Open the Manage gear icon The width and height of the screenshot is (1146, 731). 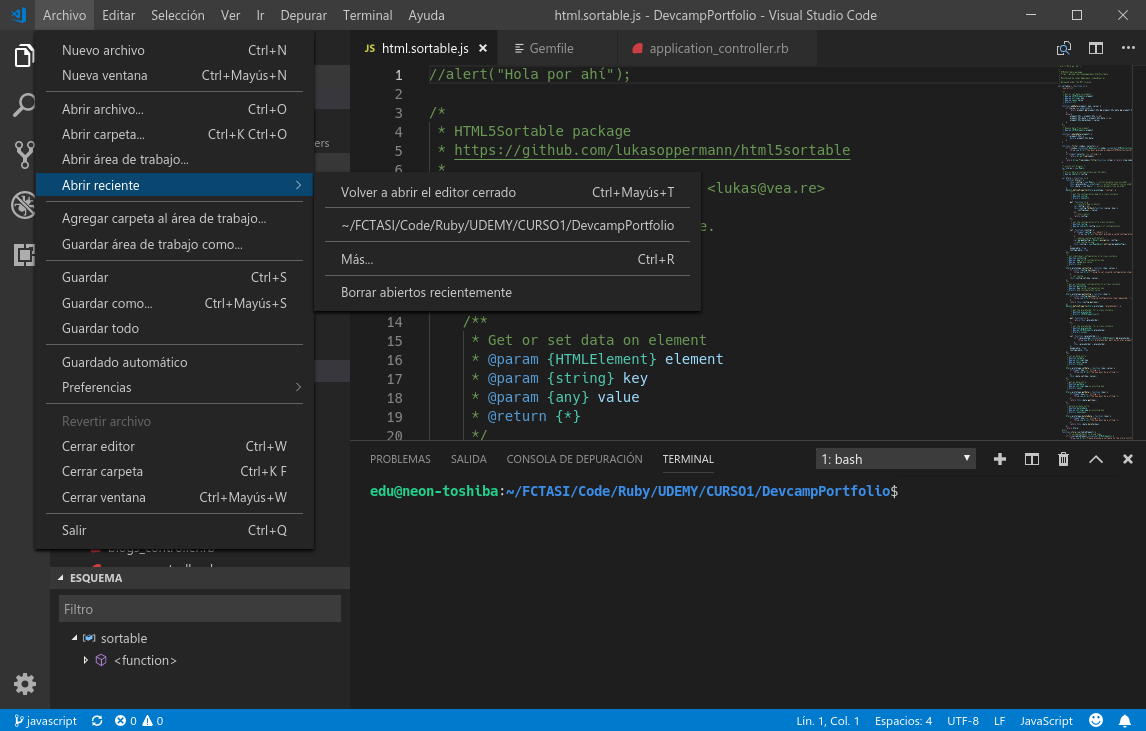click(x=24, y=684)
